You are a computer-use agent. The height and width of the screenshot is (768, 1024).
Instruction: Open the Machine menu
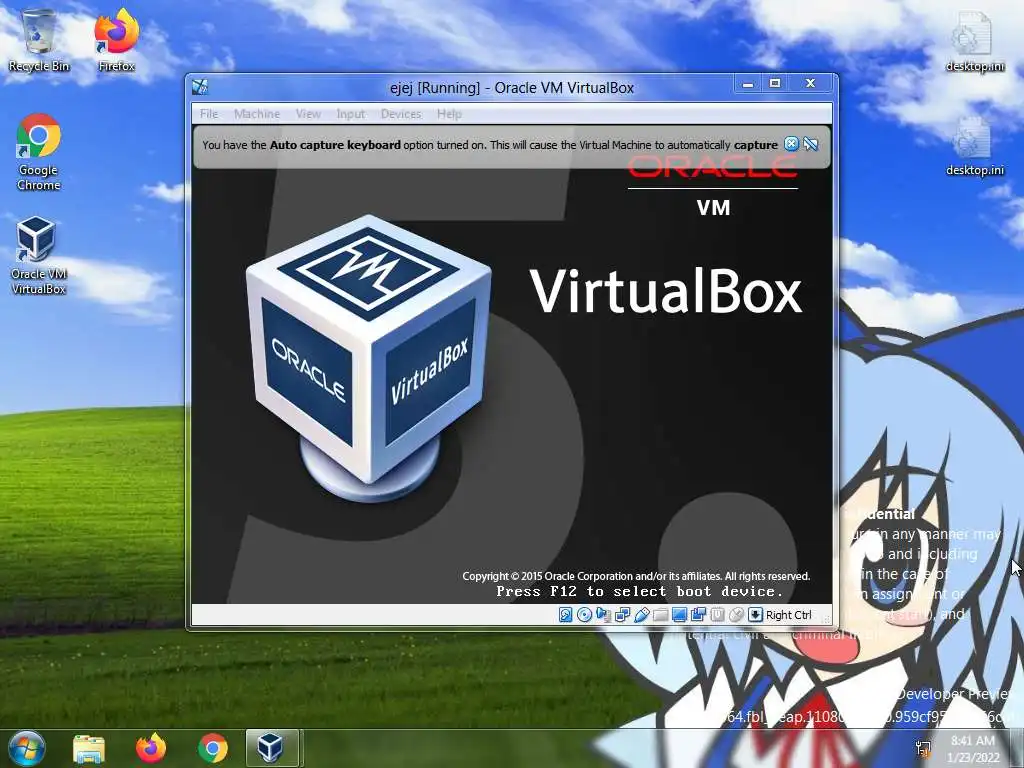[257, 114]
